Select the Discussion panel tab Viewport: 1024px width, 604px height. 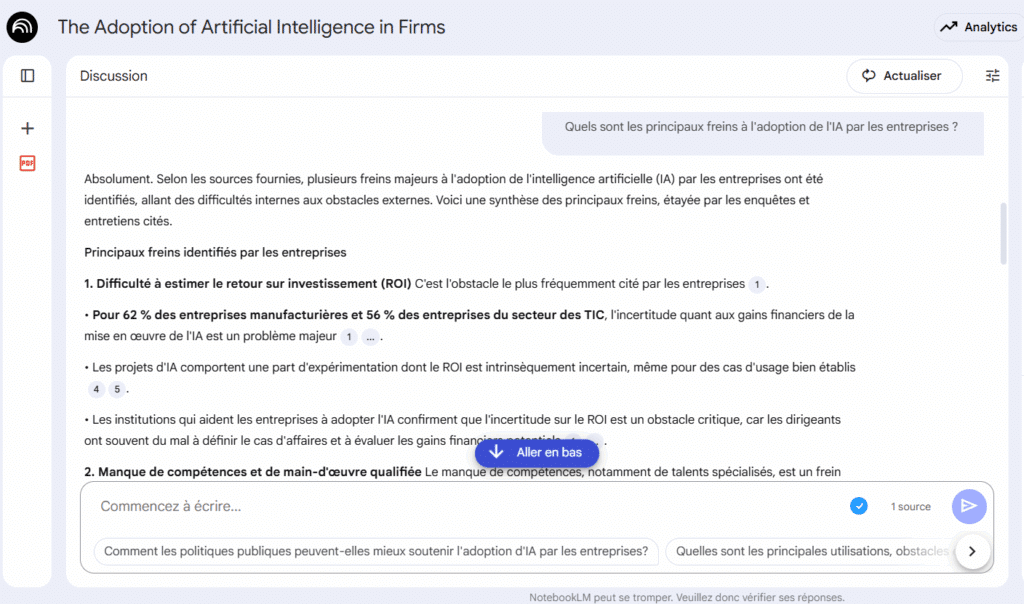(113, 76)
